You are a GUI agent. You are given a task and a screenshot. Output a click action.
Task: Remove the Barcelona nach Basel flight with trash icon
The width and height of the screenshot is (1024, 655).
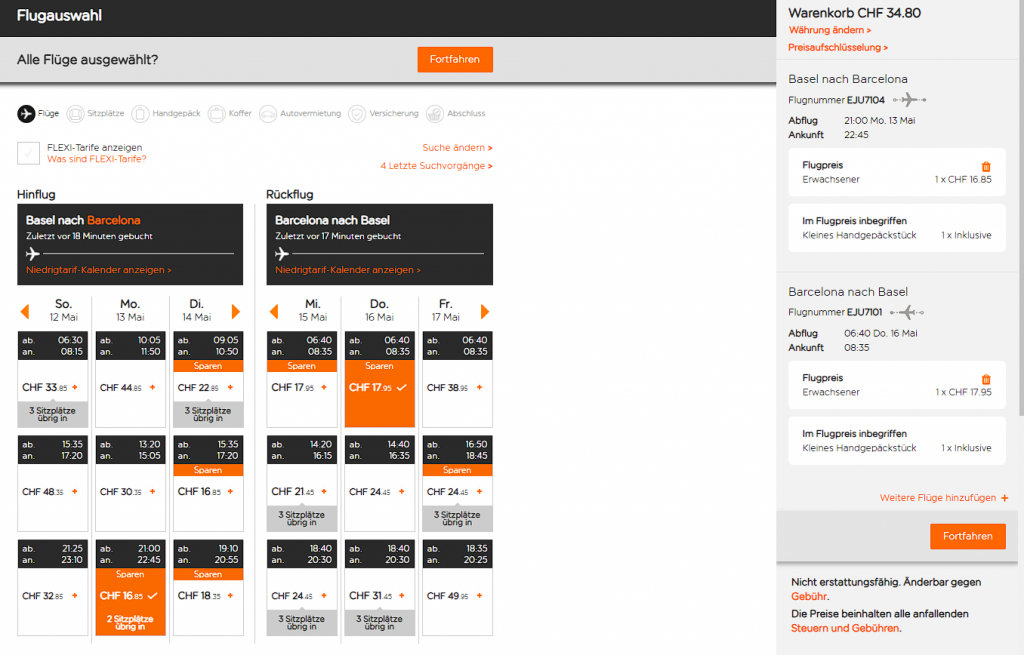click(x=986, y=379)
